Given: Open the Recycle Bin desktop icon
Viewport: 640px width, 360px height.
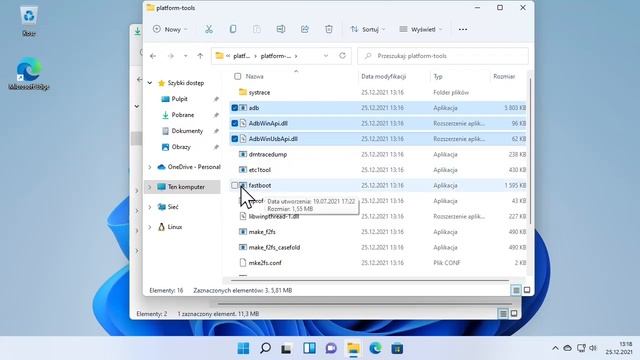Looking at the screenshot, I should [29, 21].
